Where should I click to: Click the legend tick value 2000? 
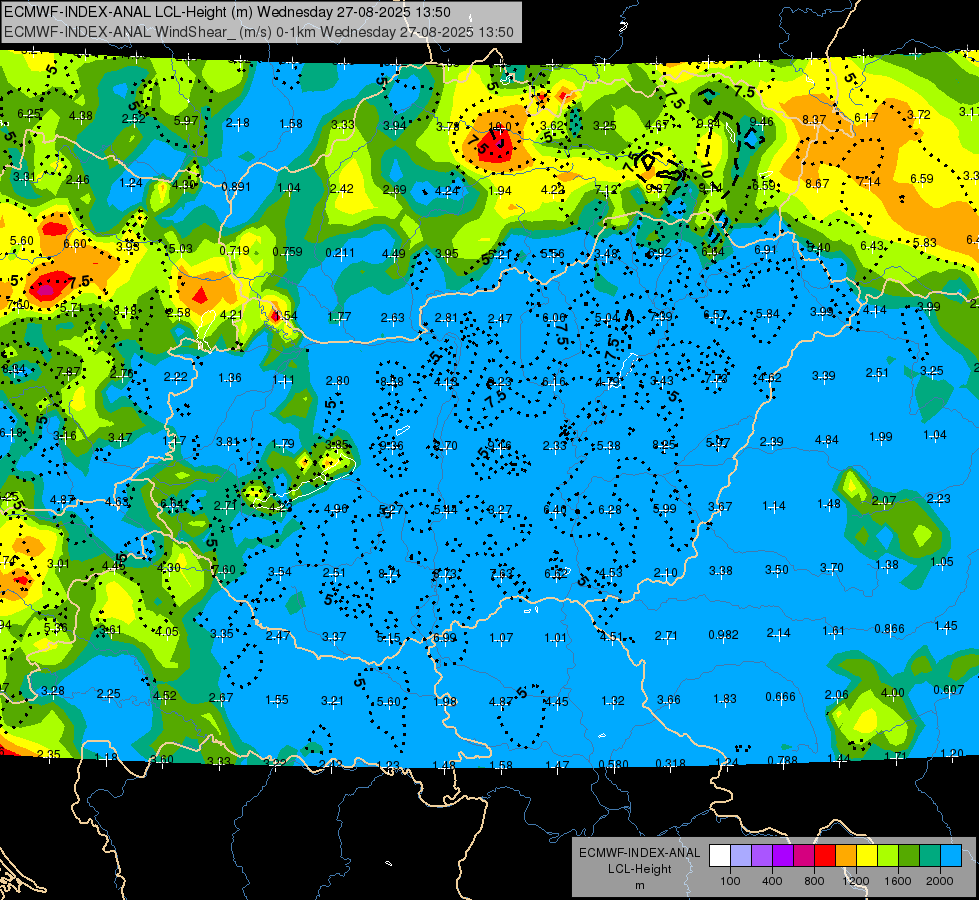(x=939, y=881)
